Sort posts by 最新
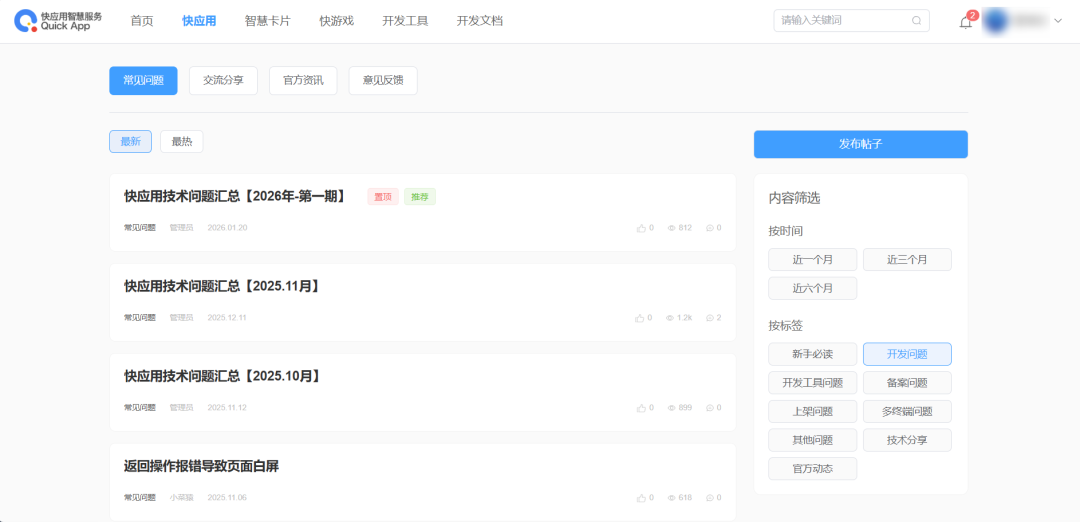 [x=130, y=141]
